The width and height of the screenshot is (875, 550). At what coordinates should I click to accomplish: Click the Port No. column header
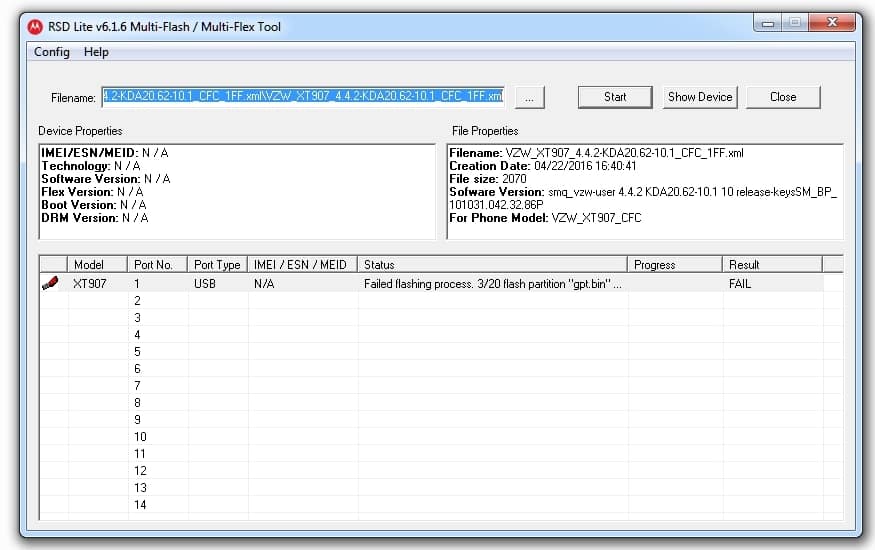click(x=157, y=264)
